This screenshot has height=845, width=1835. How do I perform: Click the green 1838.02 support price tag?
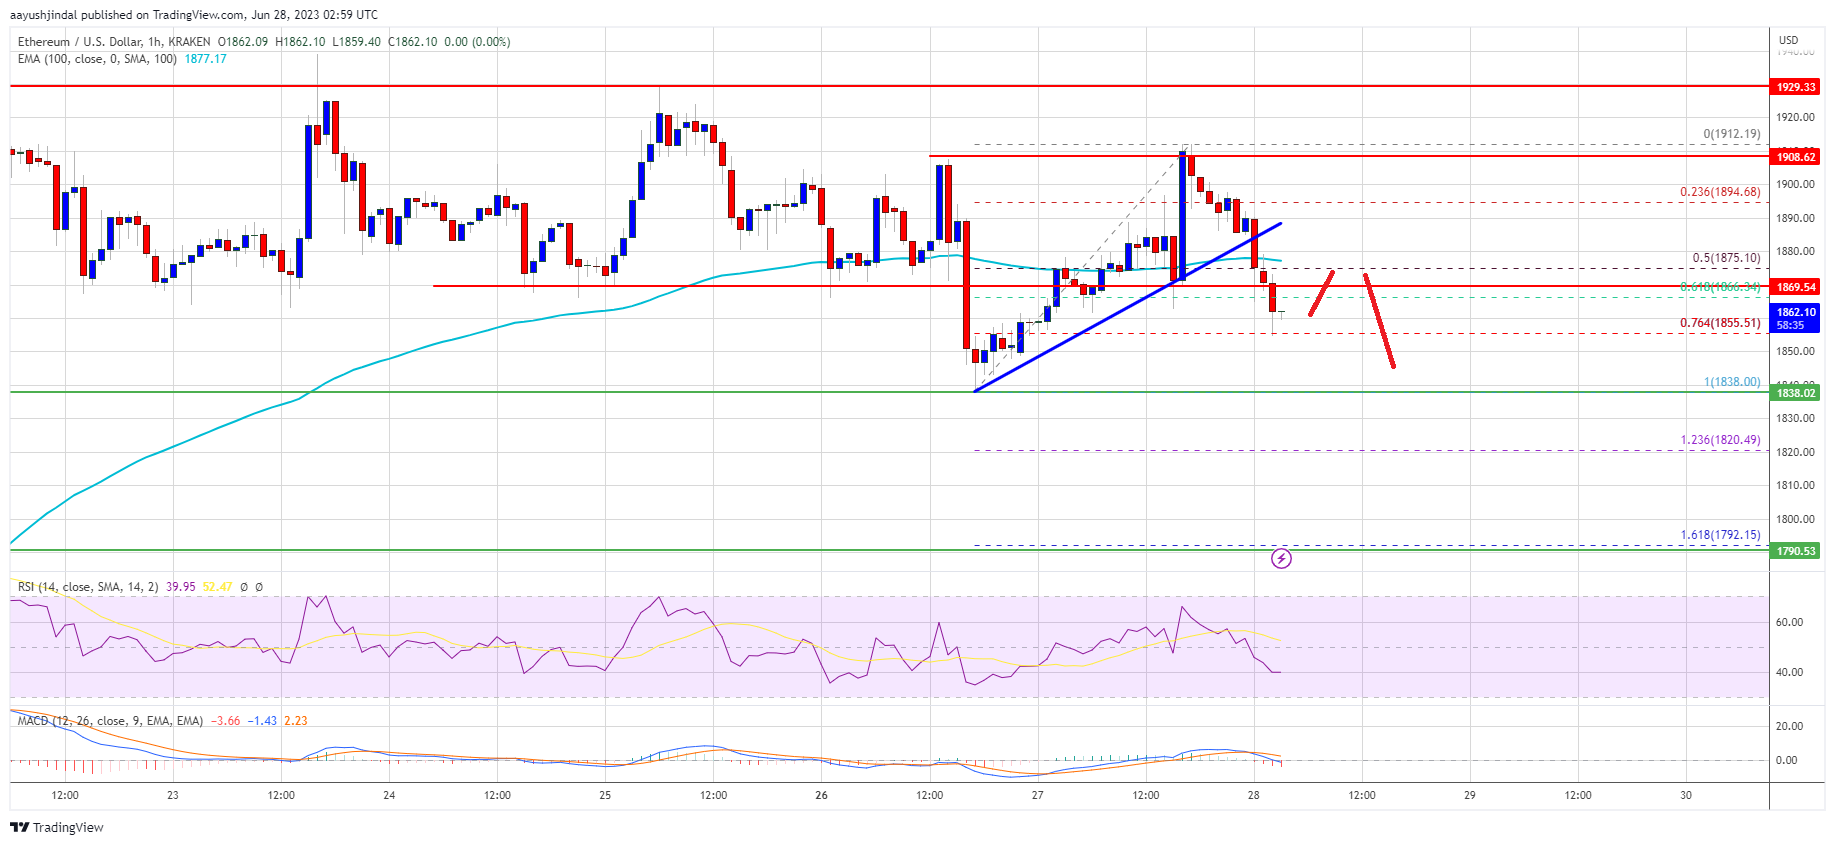[x=1795, y=393]
